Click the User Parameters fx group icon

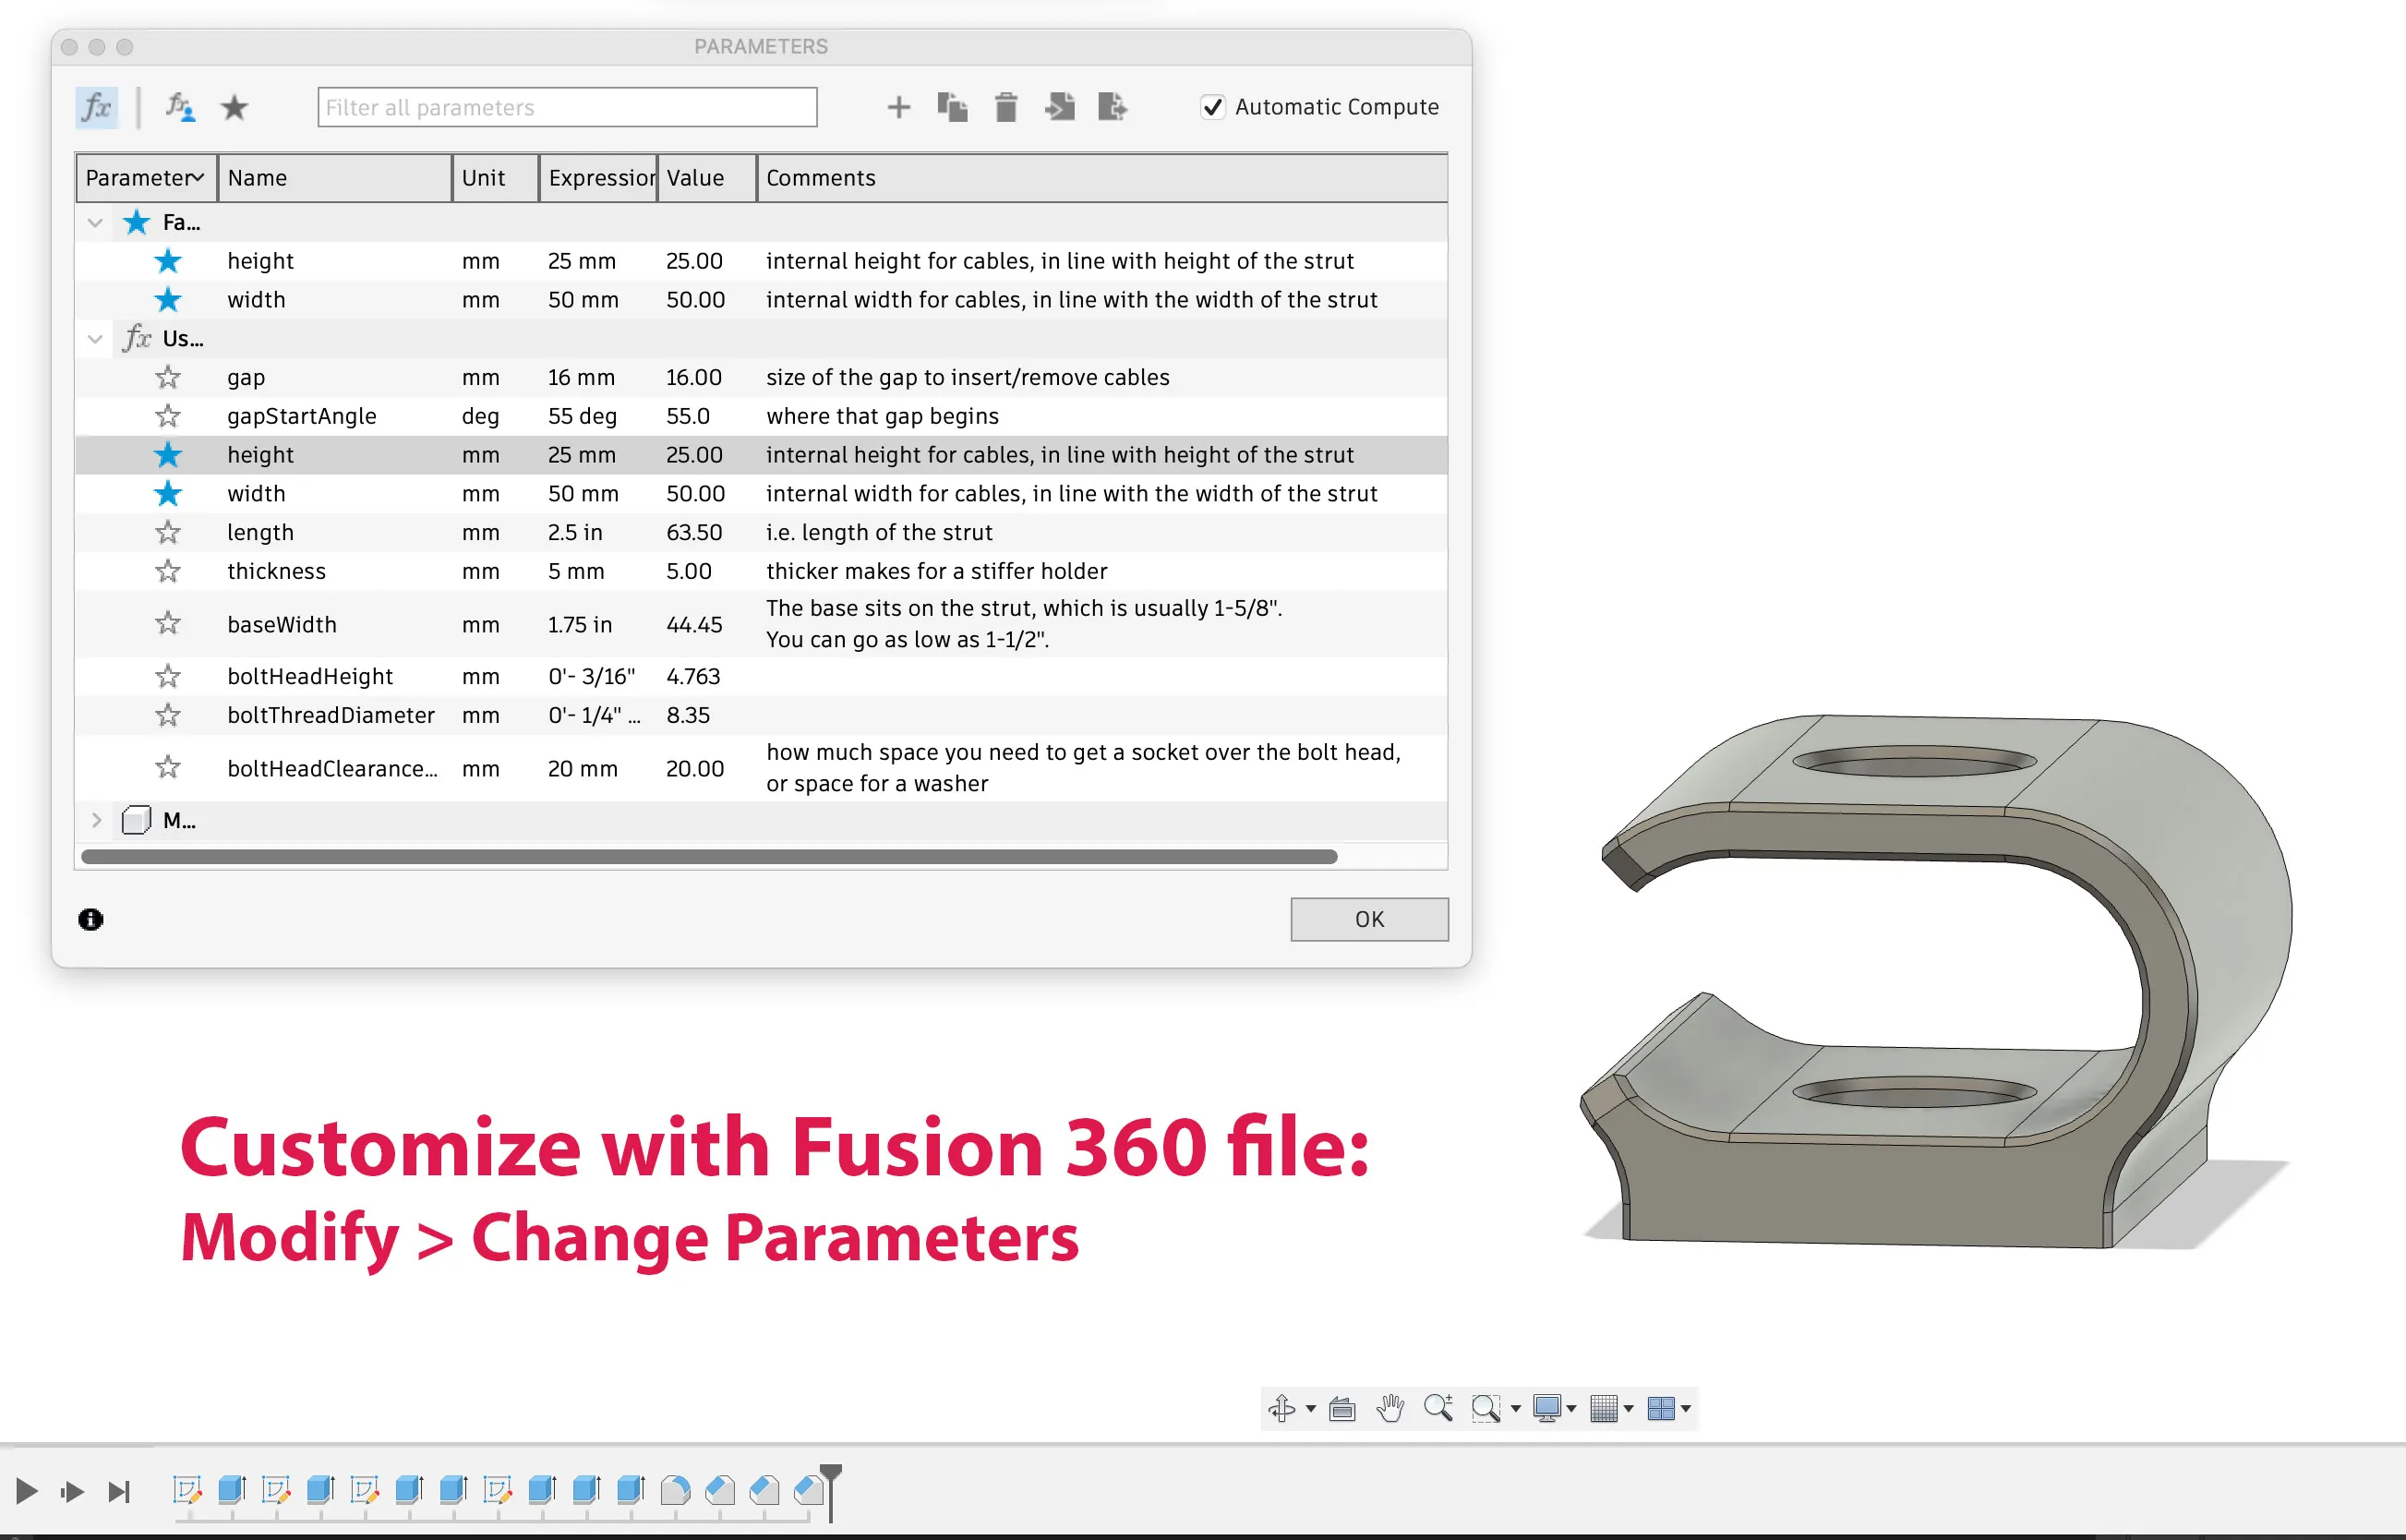click(137, 338)
